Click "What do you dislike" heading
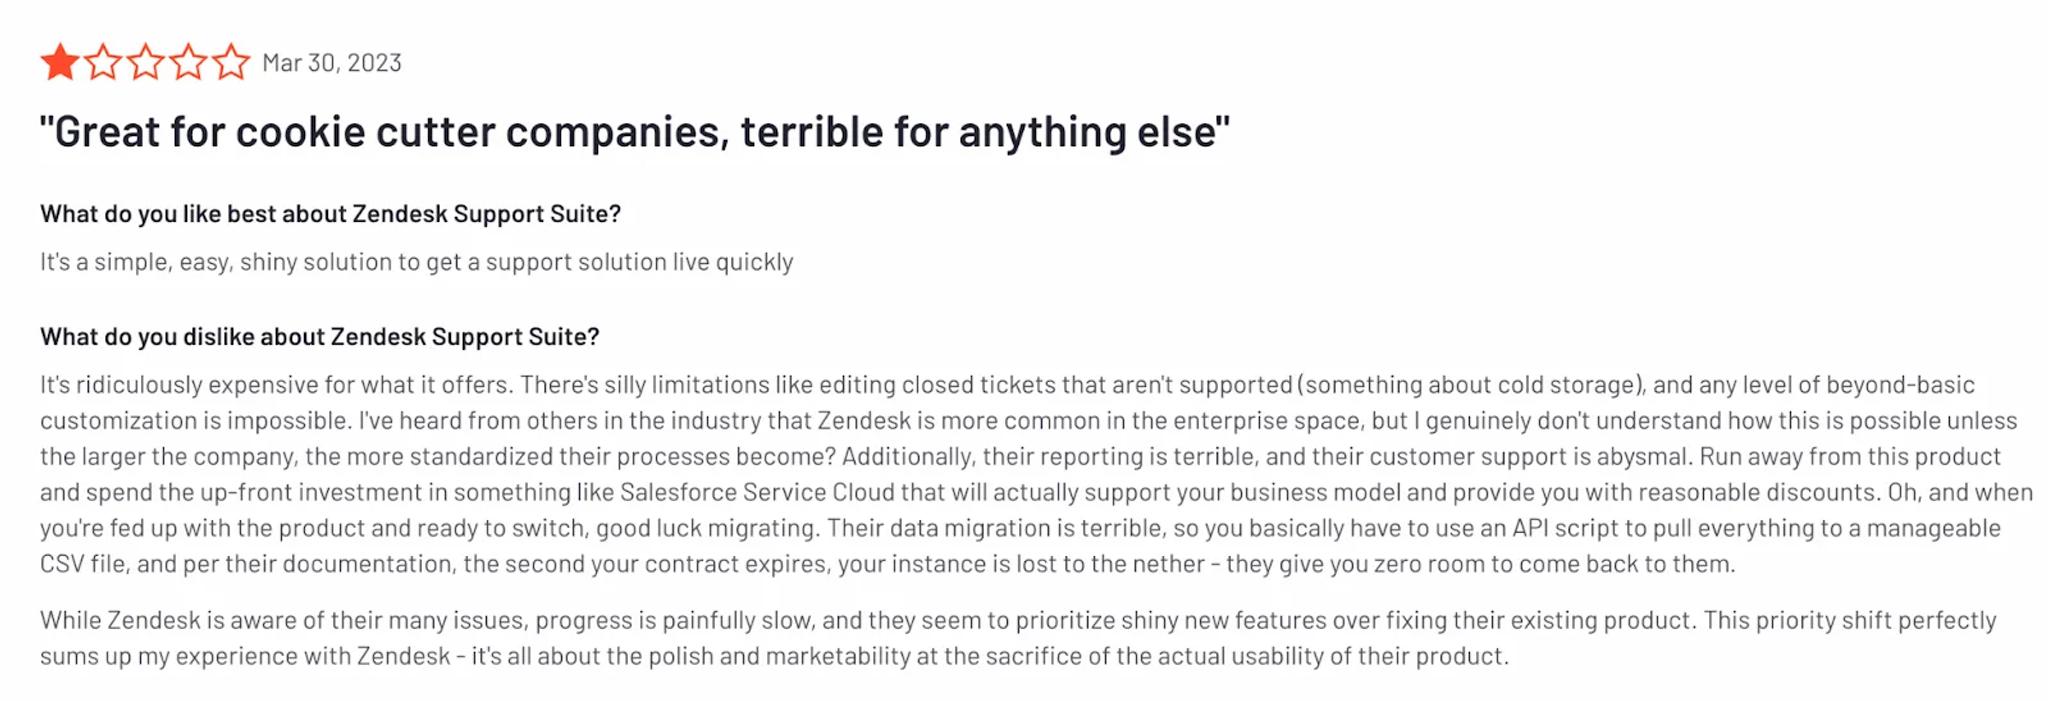Viewport: 2048px width, 701px height. pos(320,337)
